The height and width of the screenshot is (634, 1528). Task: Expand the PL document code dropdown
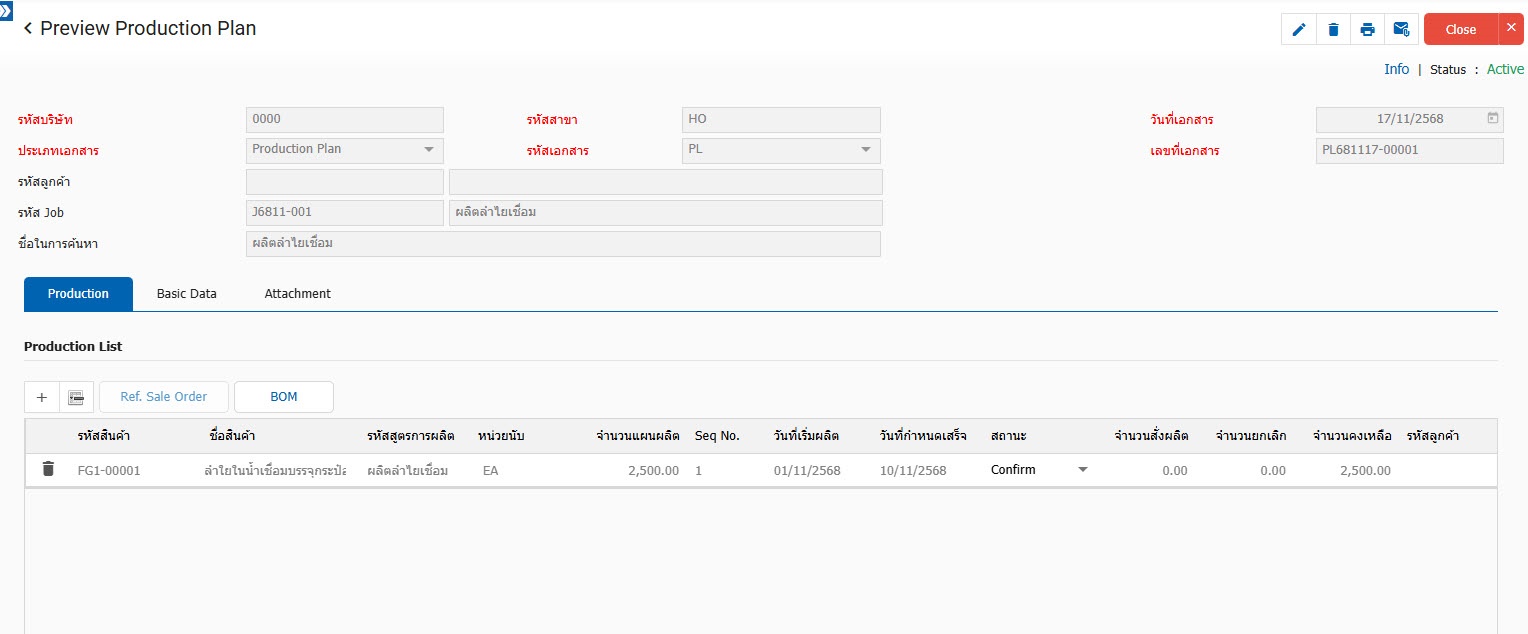pyautogui.click(x=865, y=150)
